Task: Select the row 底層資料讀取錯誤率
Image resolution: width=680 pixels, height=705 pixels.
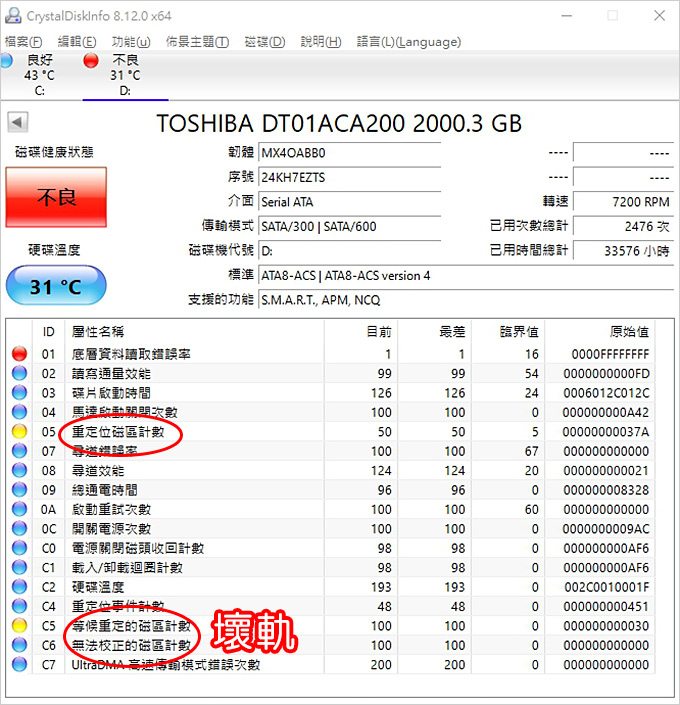Action: tap(331, 354)
